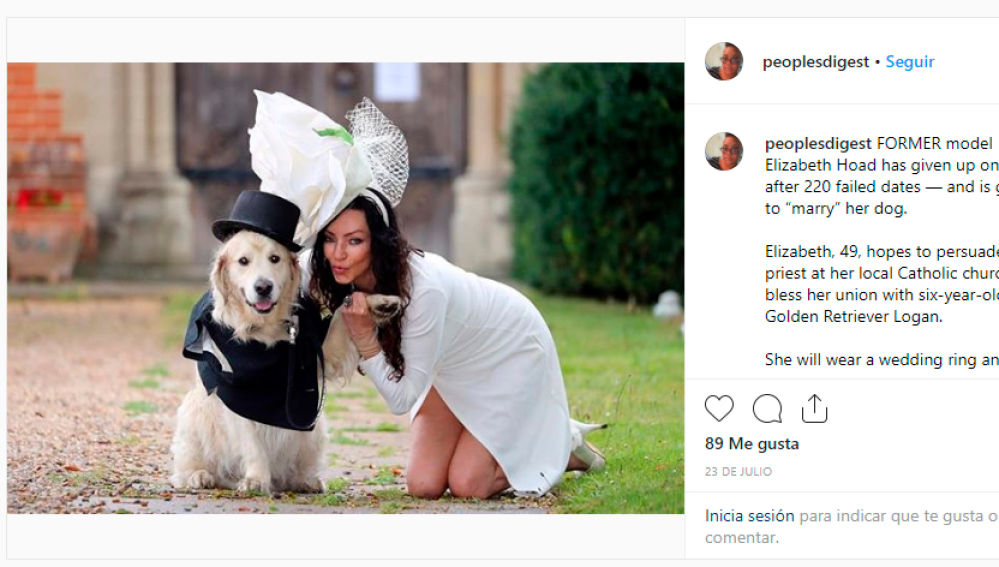The image size is (999, 567).
Task: Click Inicia sesión to log in
Action: point(750,515)
